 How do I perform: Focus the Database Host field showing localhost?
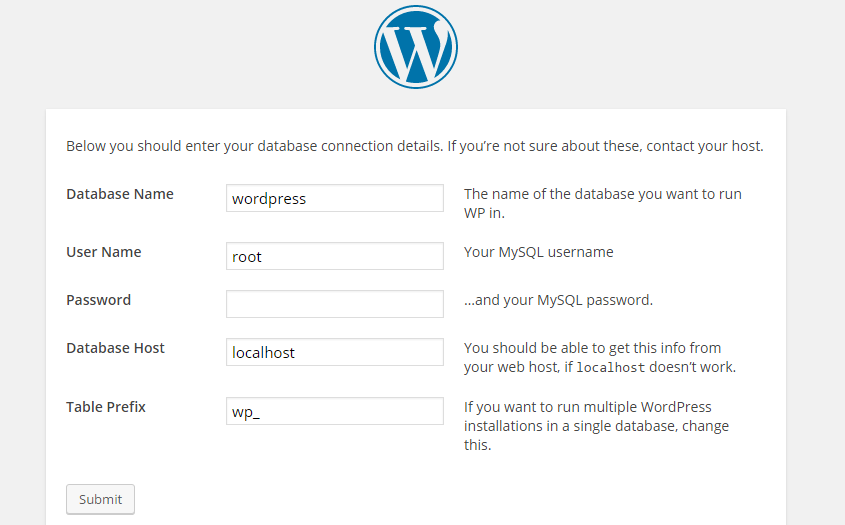click(x=335, y=352)
